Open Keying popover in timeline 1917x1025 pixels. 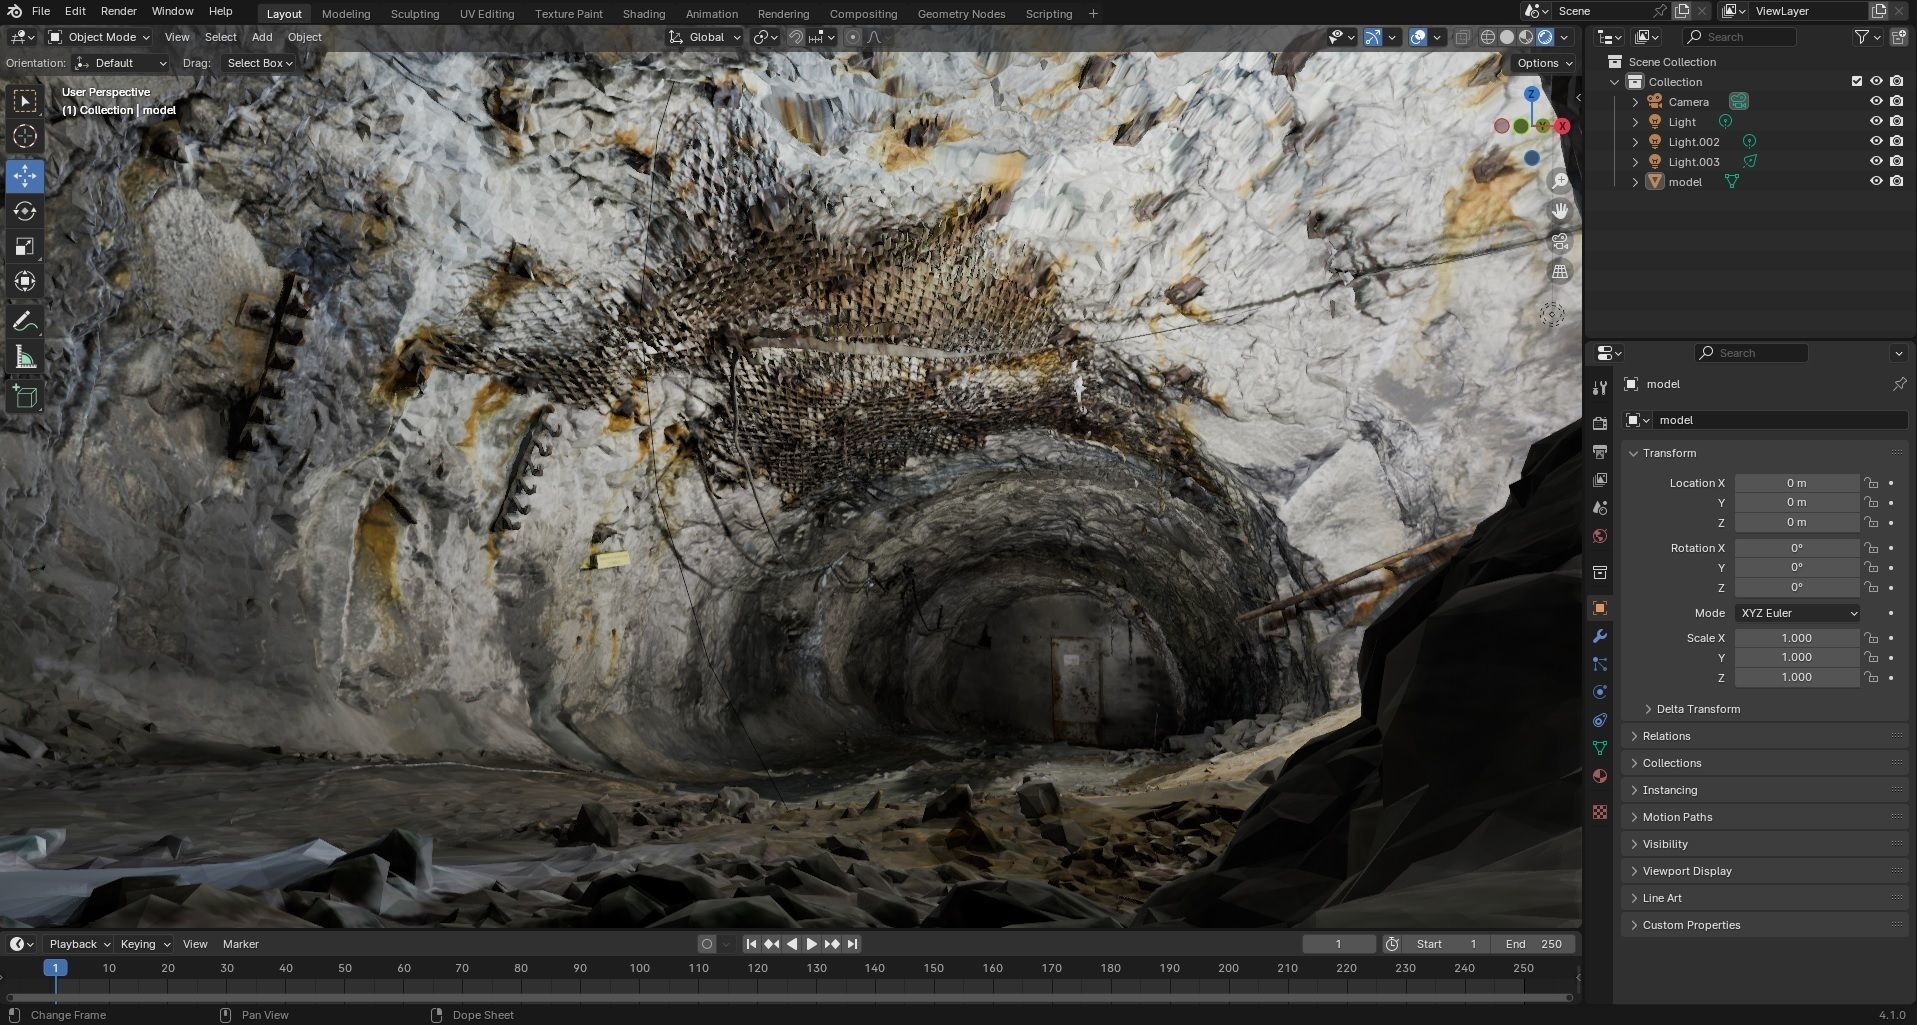145,944
